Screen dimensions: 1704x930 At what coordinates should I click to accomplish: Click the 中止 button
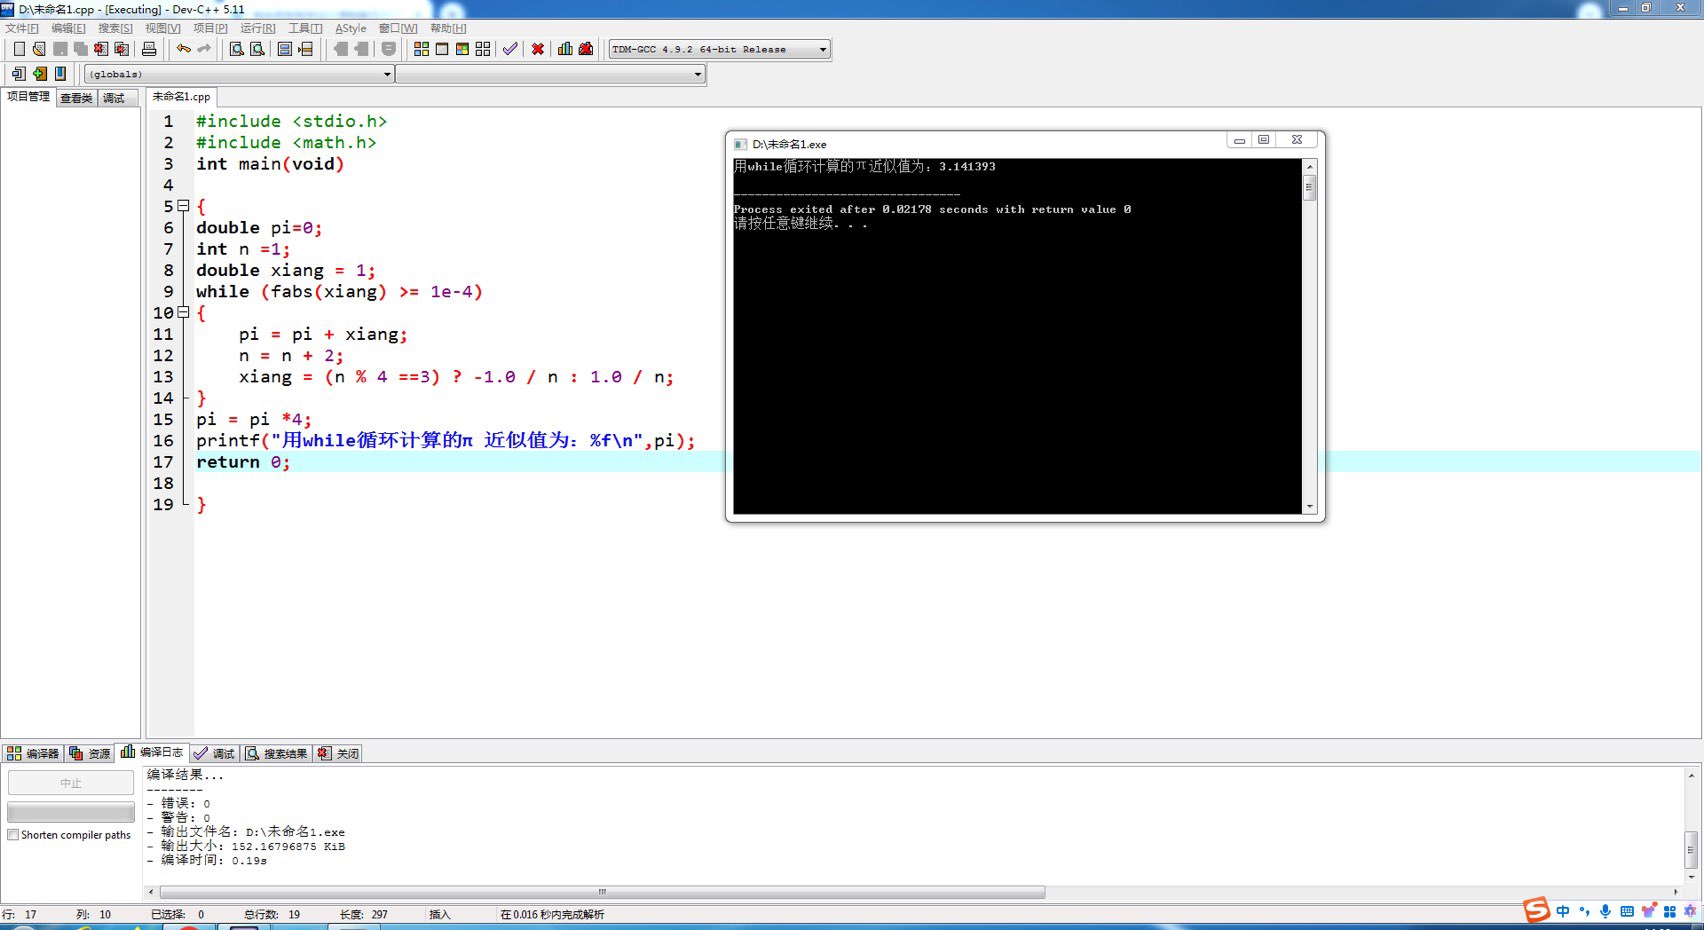pos(71,783)
